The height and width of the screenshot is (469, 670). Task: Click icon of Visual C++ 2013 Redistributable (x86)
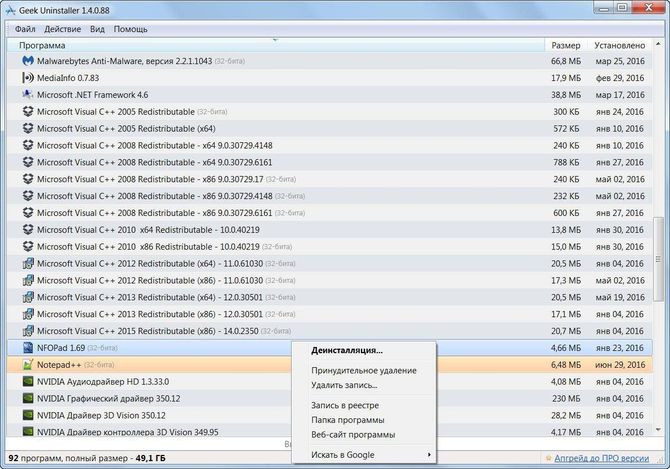click(x=28, y=314)
